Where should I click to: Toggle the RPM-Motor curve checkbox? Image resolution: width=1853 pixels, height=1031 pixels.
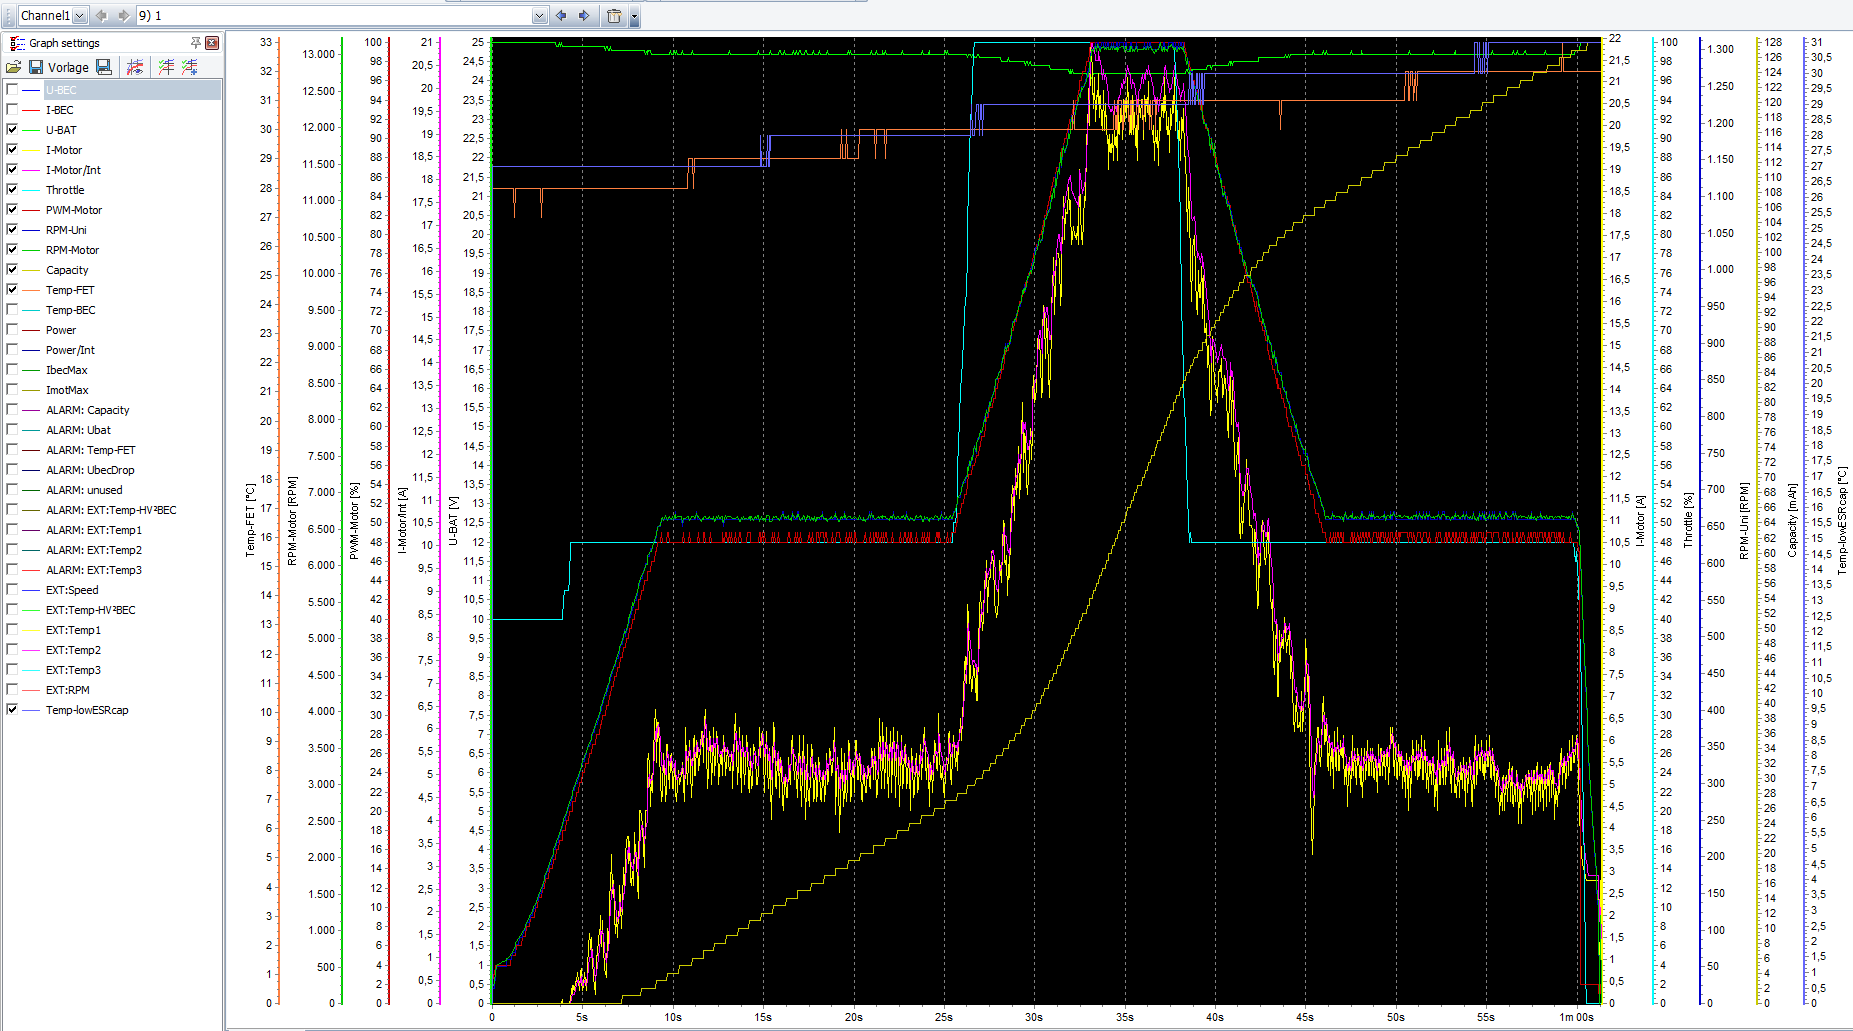coord(12,250)
